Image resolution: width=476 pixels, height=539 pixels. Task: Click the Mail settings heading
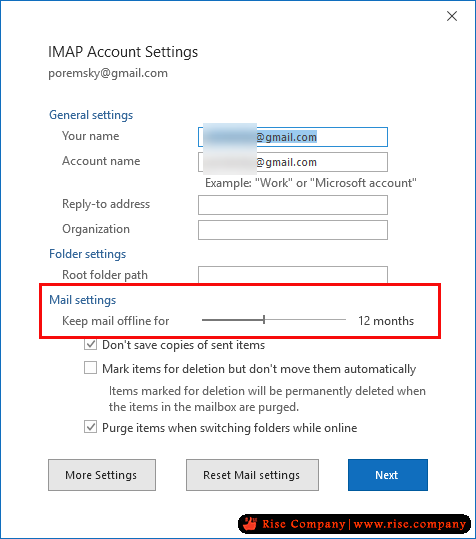(x=82, y=300)
